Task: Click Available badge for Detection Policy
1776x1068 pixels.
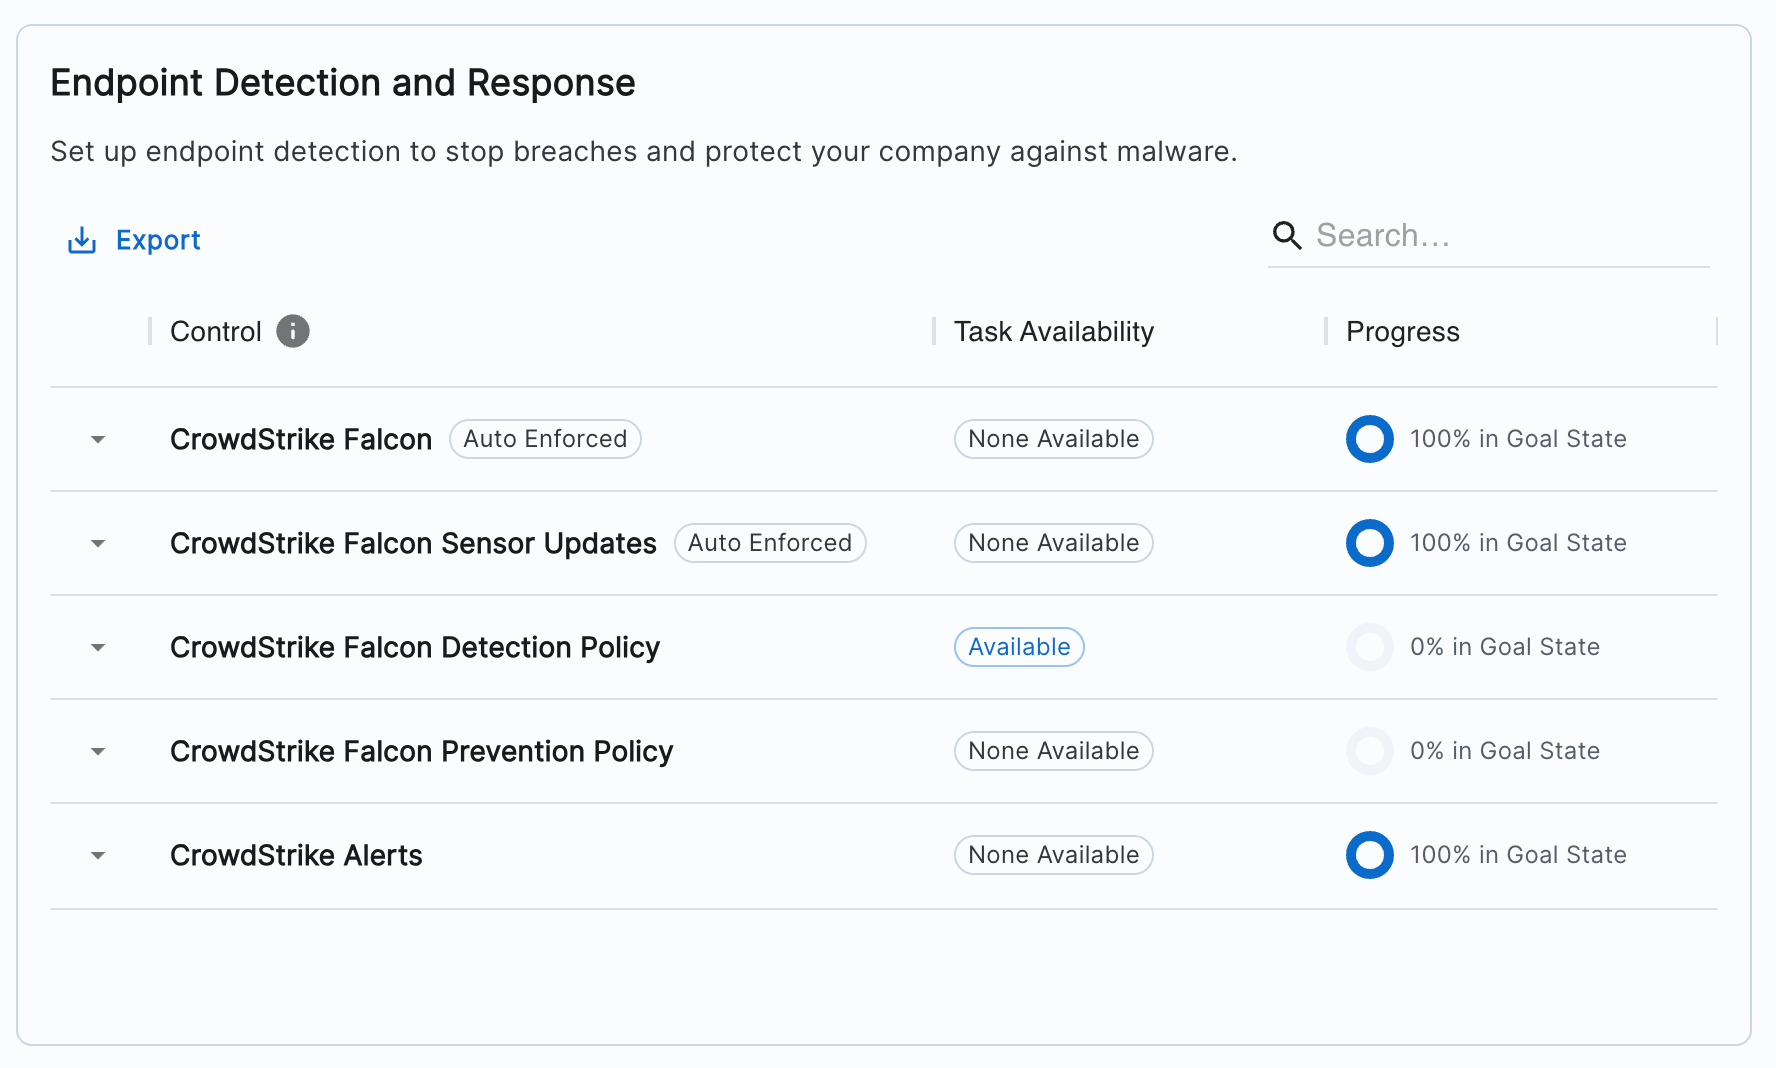Action: (x=1019, y=647)
